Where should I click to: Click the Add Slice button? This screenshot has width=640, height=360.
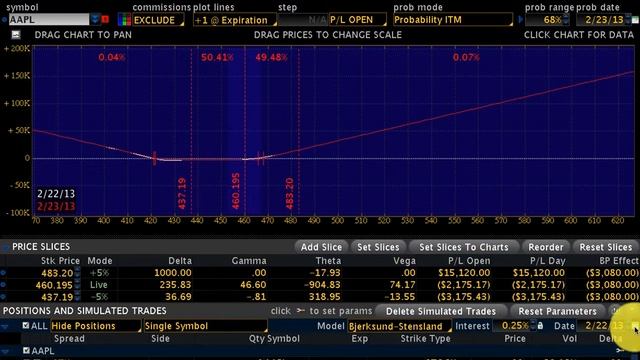(x=321, y=247)
